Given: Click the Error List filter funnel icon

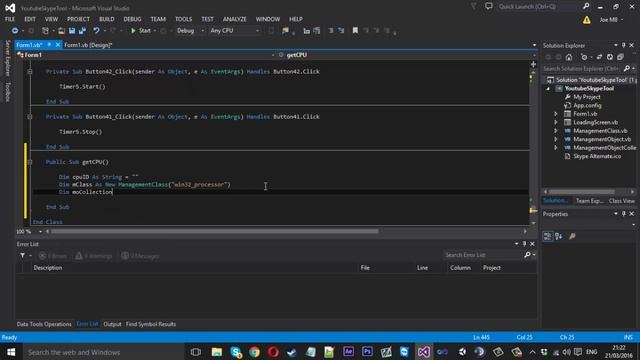Looking at the screenshot, I should click(22, 256).
